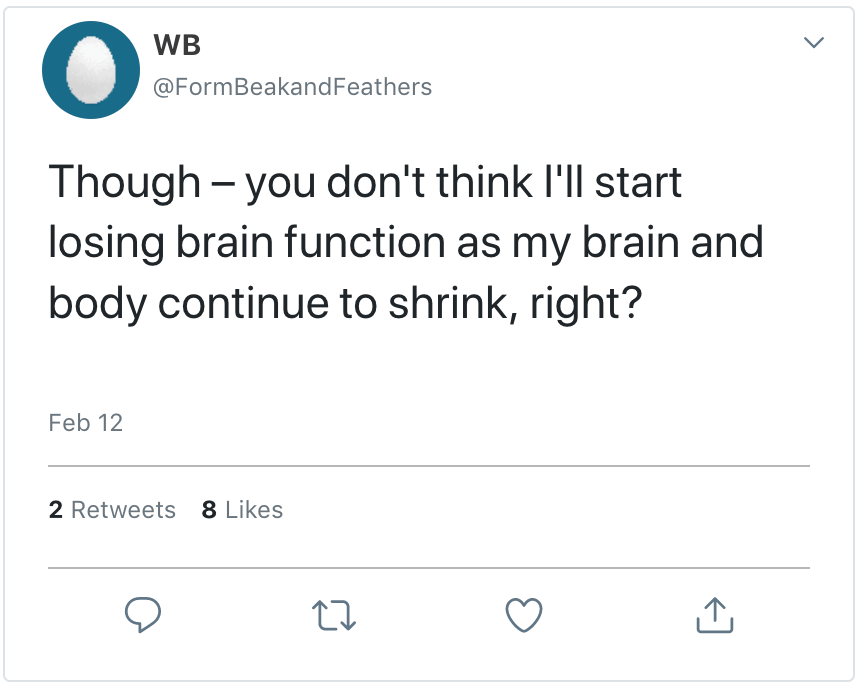The height and width of the screenshot is (692, 858).
Task: Like the tweet with the heart icon
Action: (523, 615)
